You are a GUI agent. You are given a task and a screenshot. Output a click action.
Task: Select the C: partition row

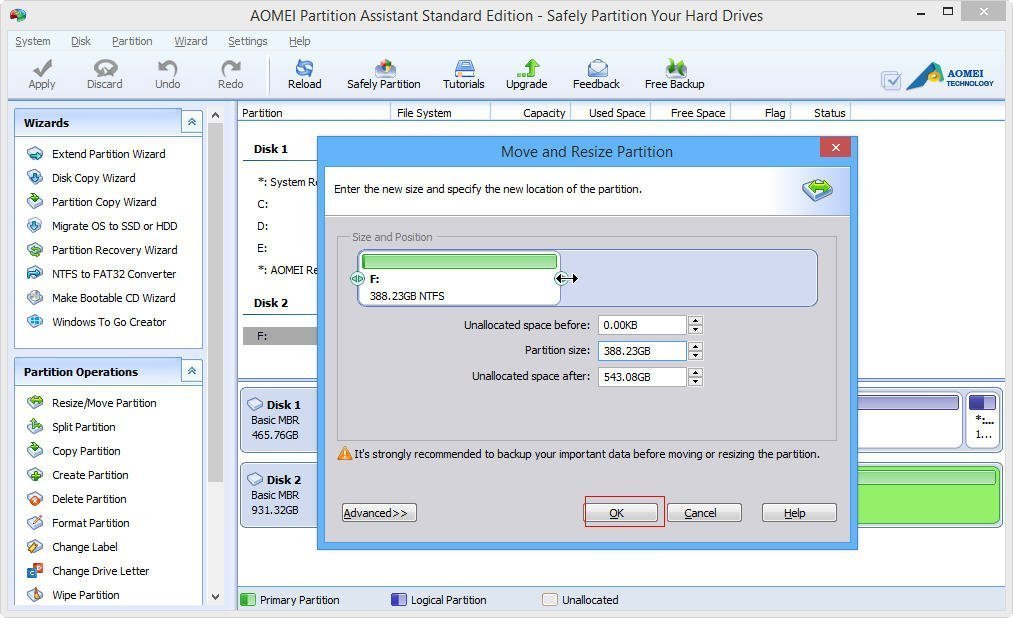pyautogui.click(x=280, y=204)
